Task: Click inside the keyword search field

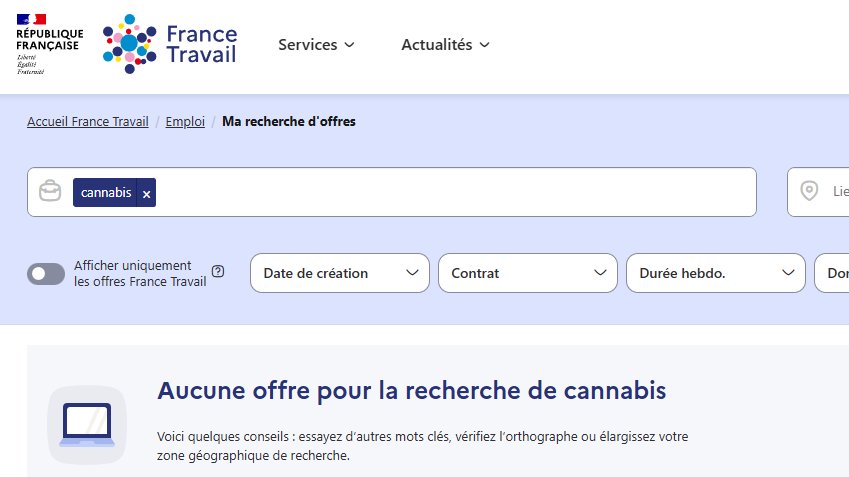Action: click(391, 192)
